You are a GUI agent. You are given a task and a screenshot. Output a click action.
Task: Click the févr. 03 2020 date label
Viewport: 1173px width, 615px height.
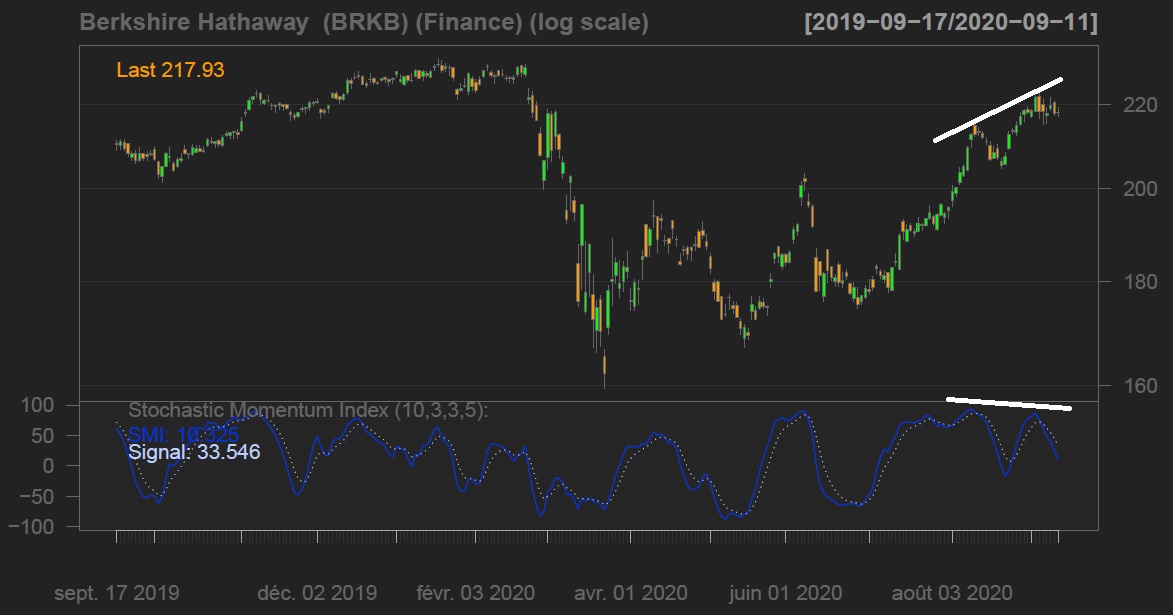[476, 594]
